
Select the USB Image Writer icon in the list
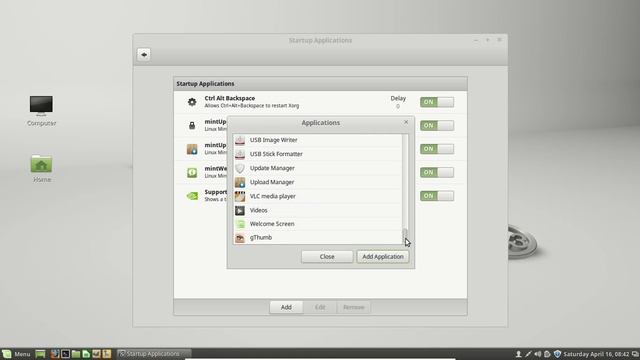click(240, 140)
